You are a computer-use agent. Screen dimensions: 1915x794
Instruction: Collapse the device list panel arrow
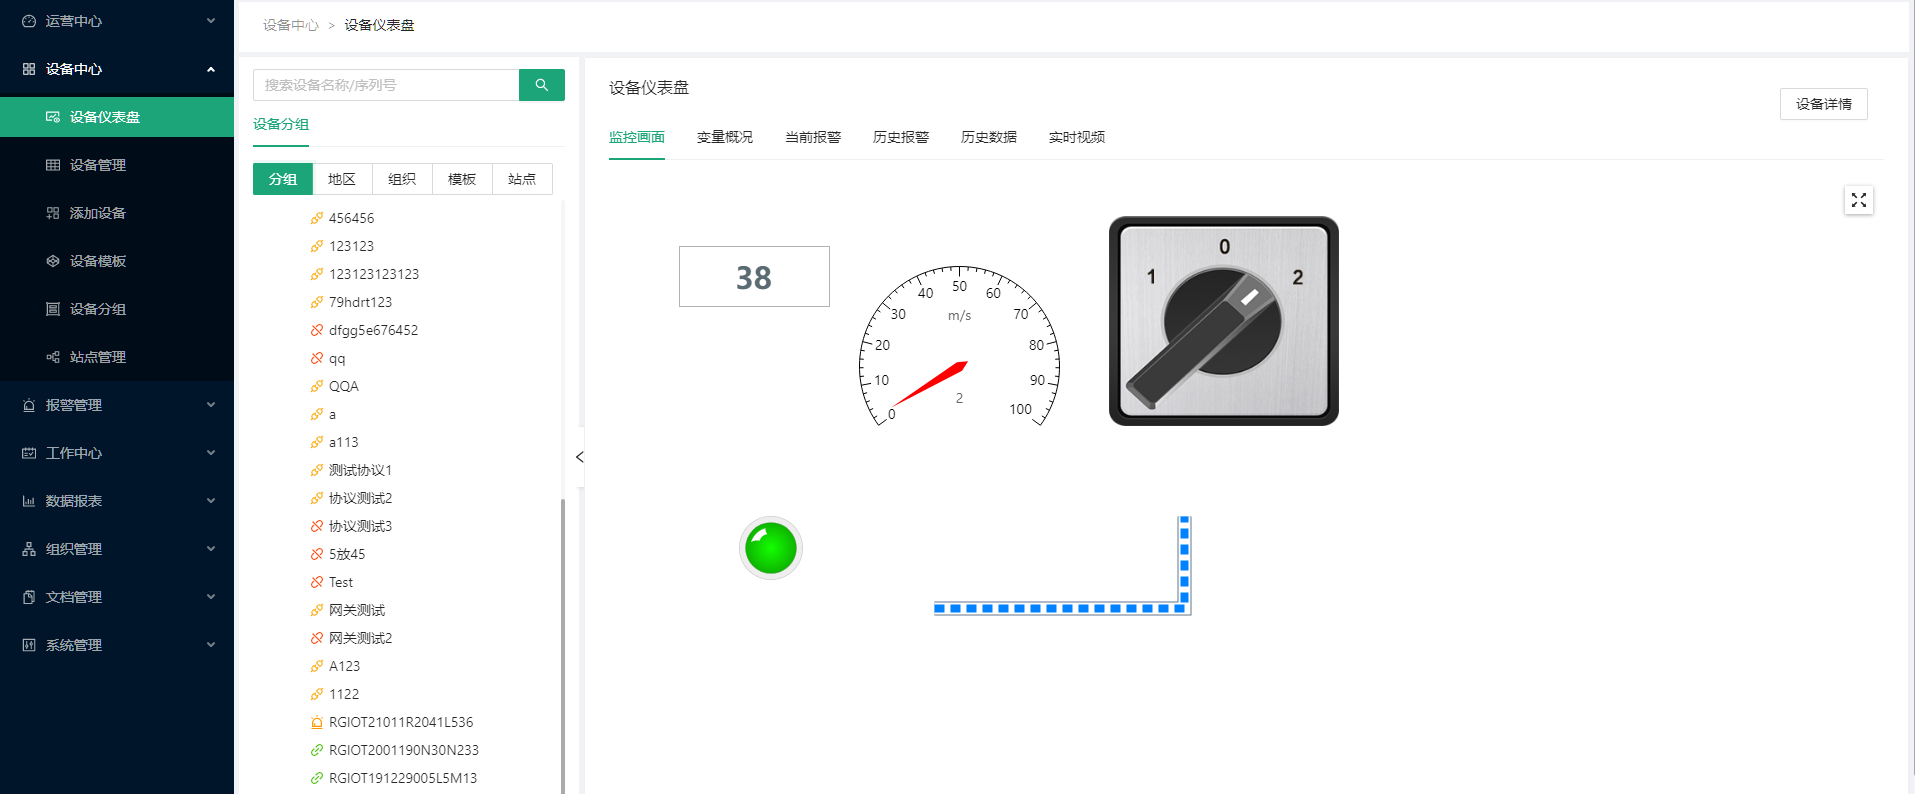[x=579, y=457]
